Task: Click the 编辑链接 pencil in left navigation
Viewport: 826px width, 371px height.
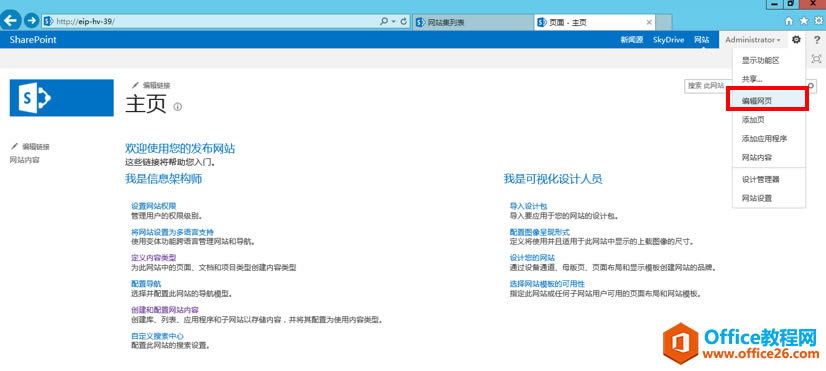Action: pos(31,147)
